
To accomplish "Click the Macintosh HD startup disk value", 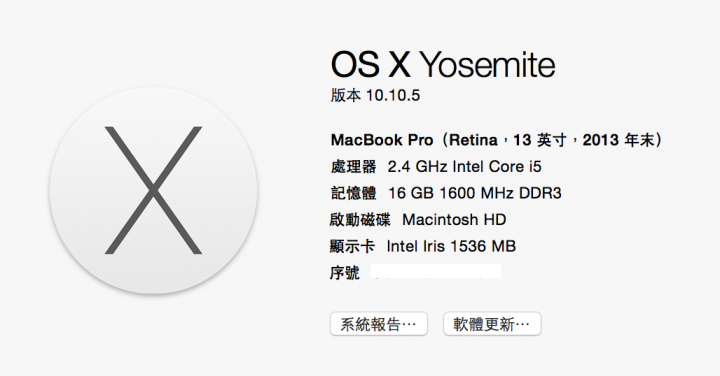I will pos(454,219).
